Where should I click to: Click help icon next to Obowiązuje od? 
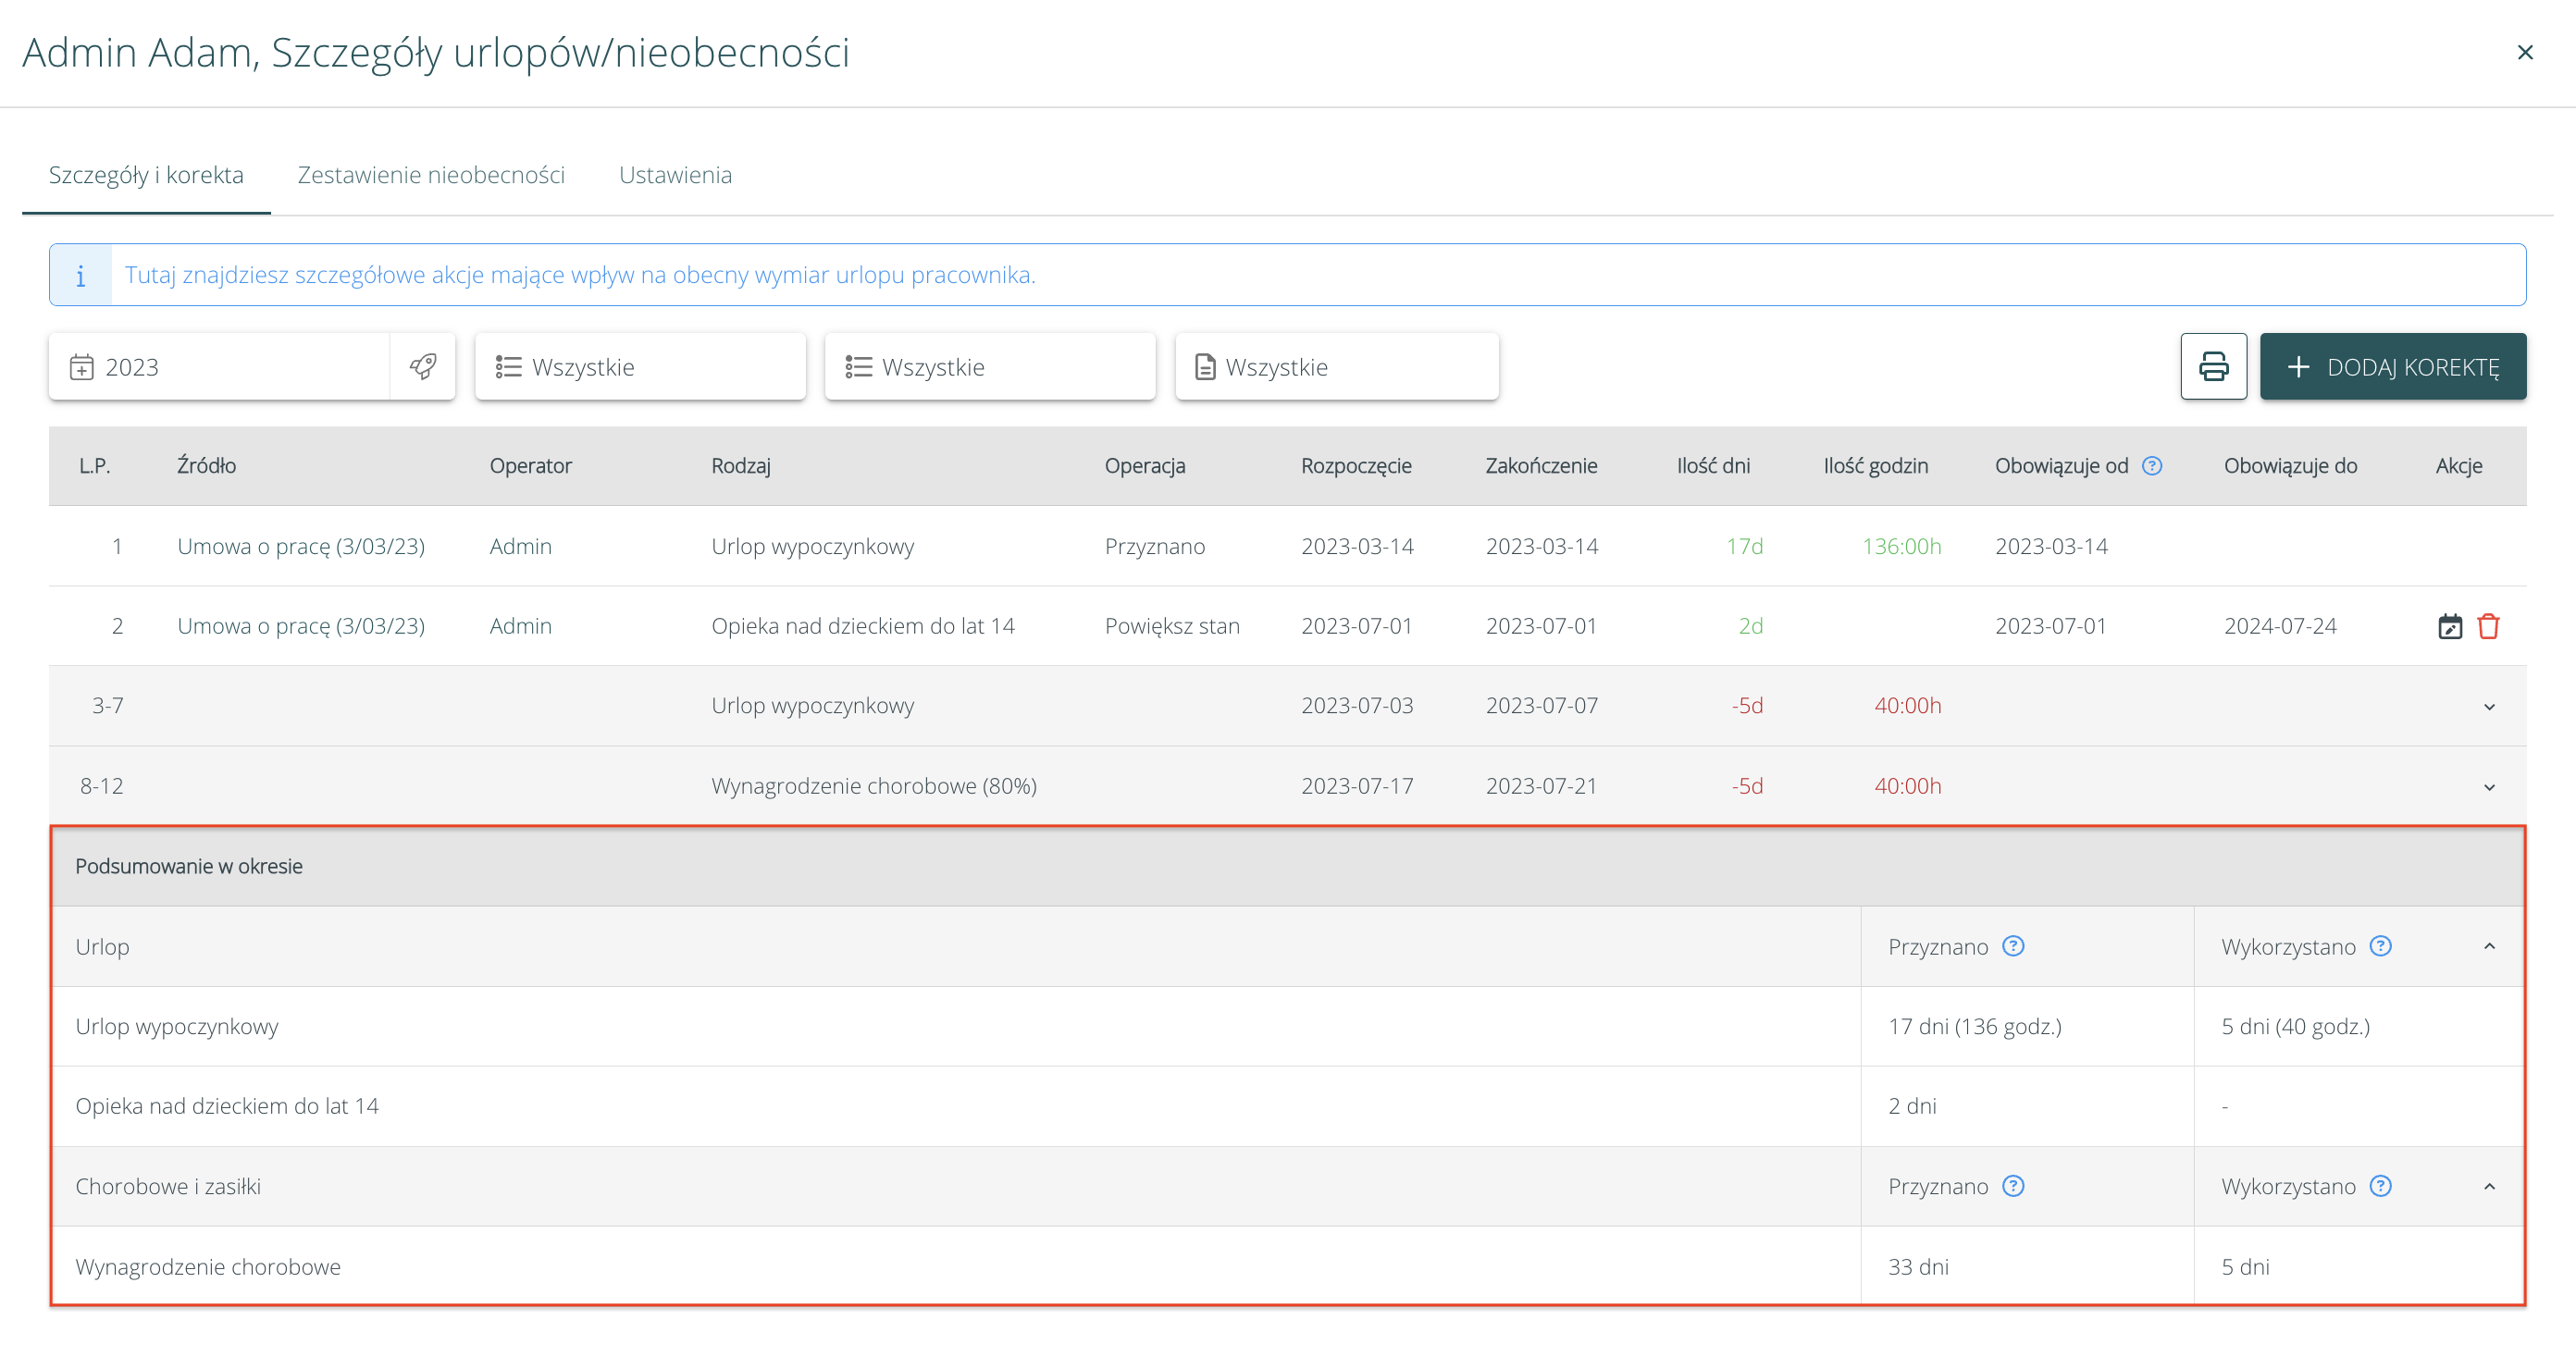click(x=2152, y=466)
